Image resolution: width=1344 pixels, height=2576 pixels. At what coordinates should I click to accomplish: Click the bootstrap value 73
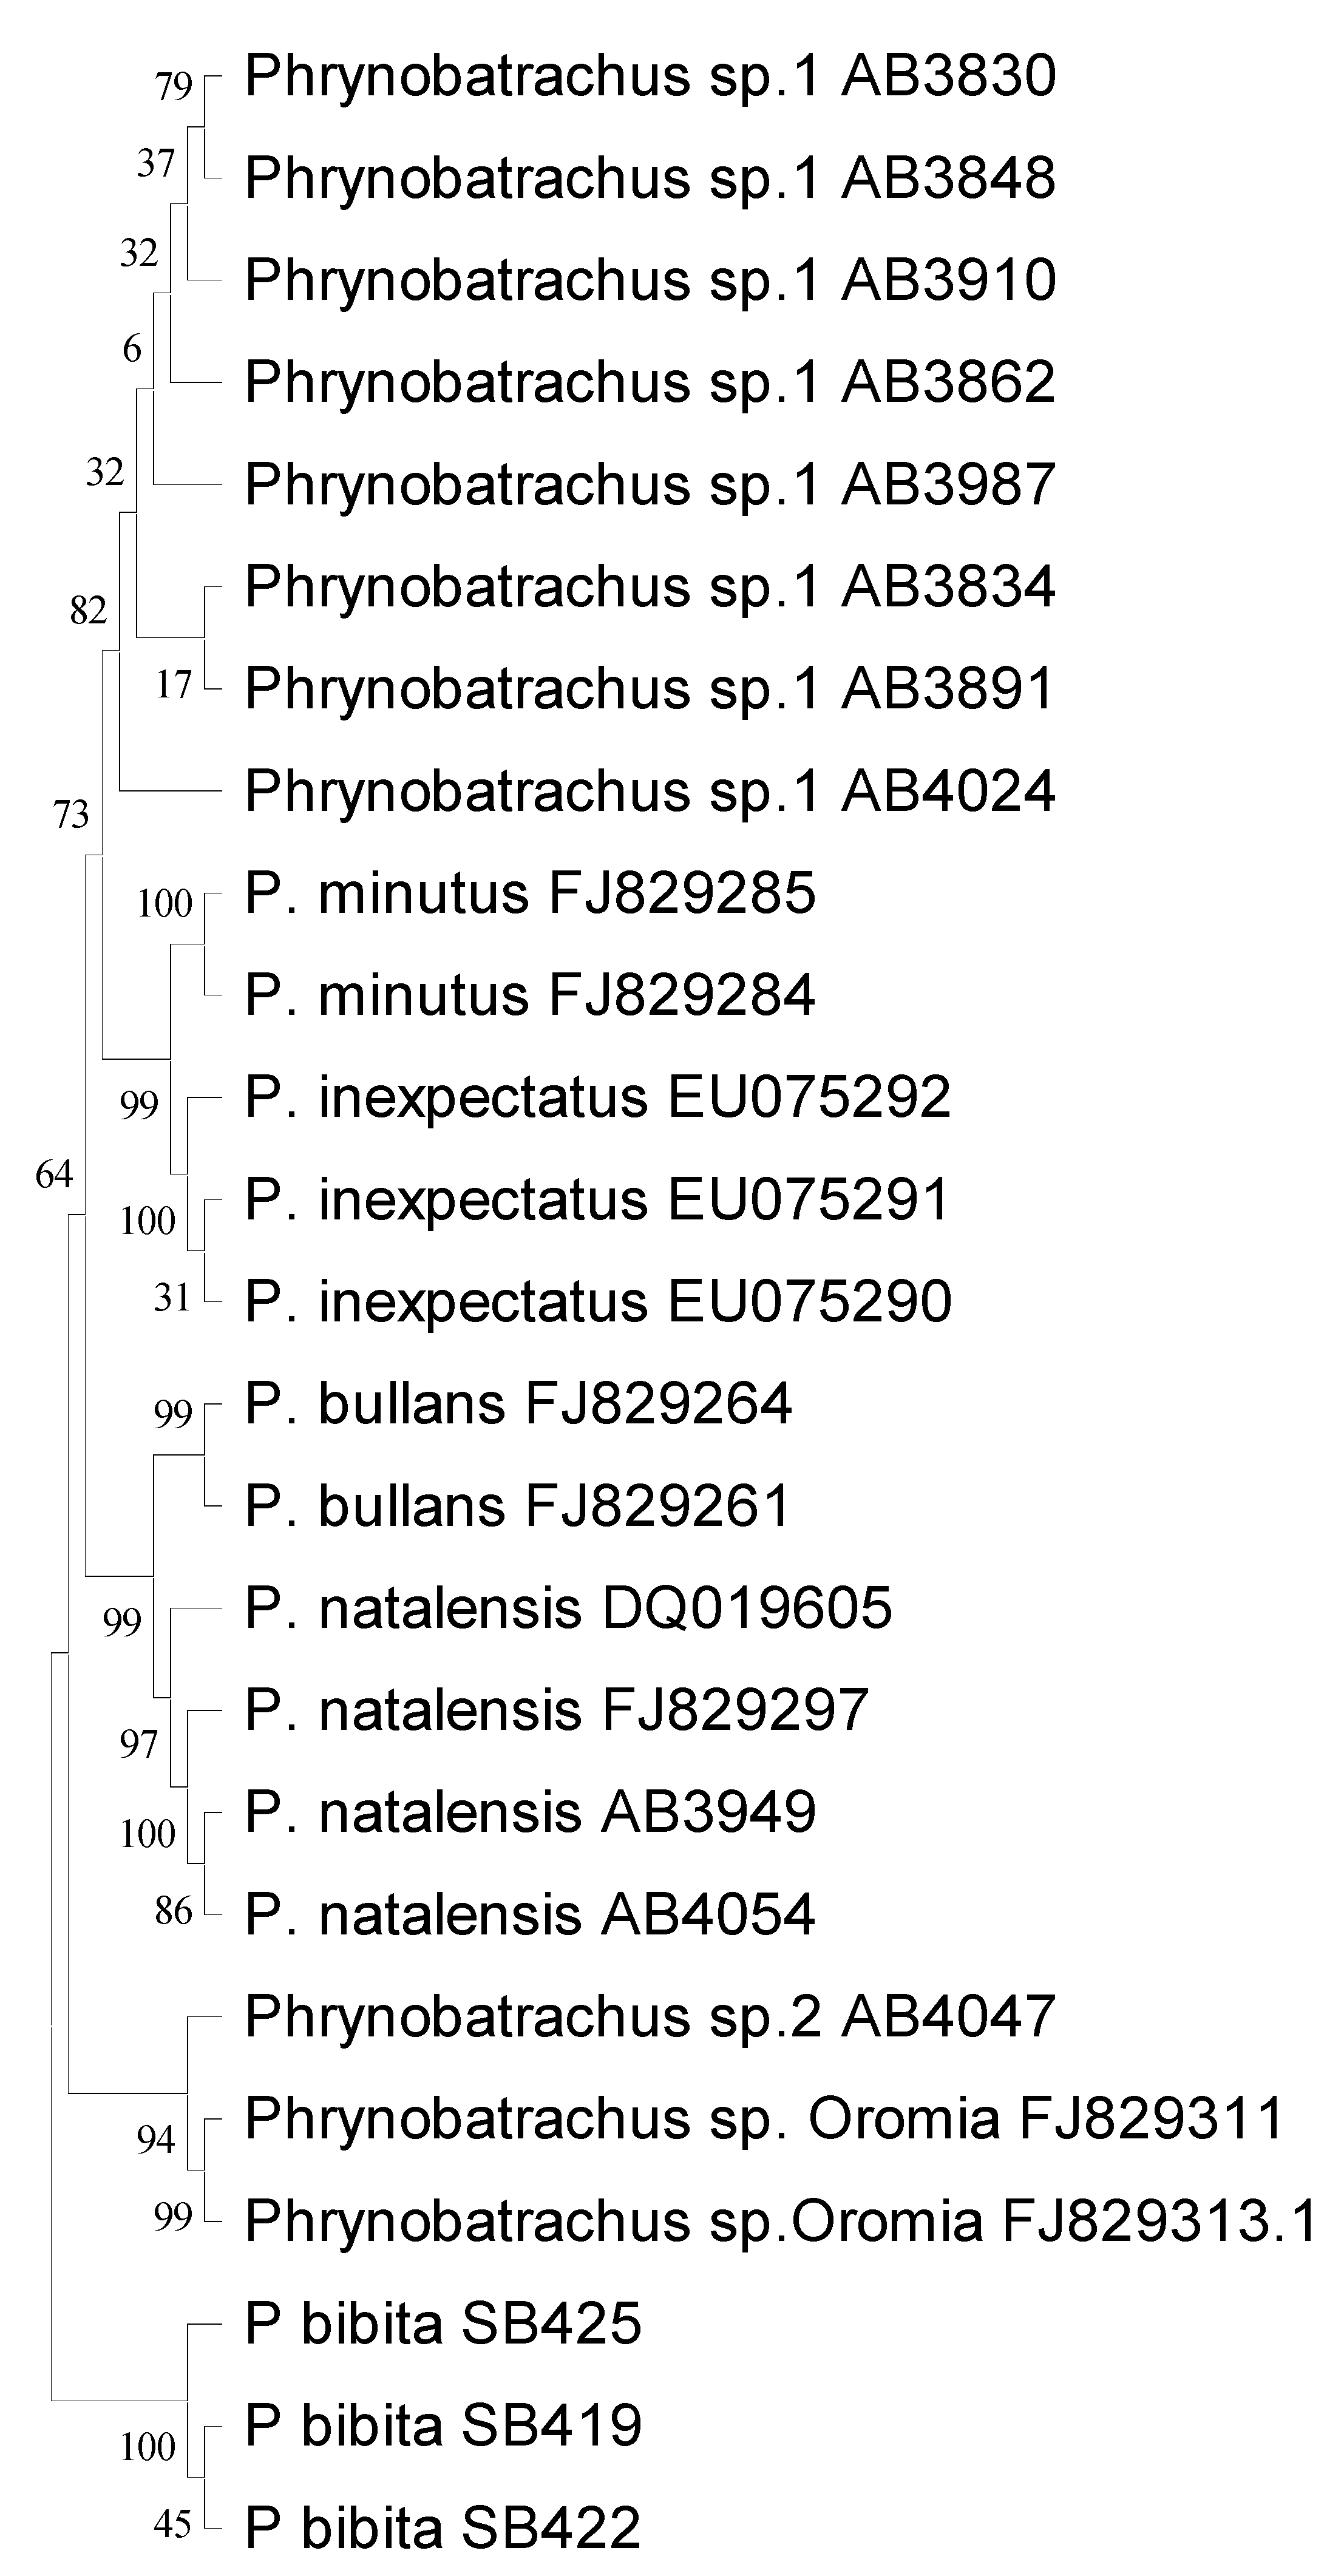tap(71, 815)
